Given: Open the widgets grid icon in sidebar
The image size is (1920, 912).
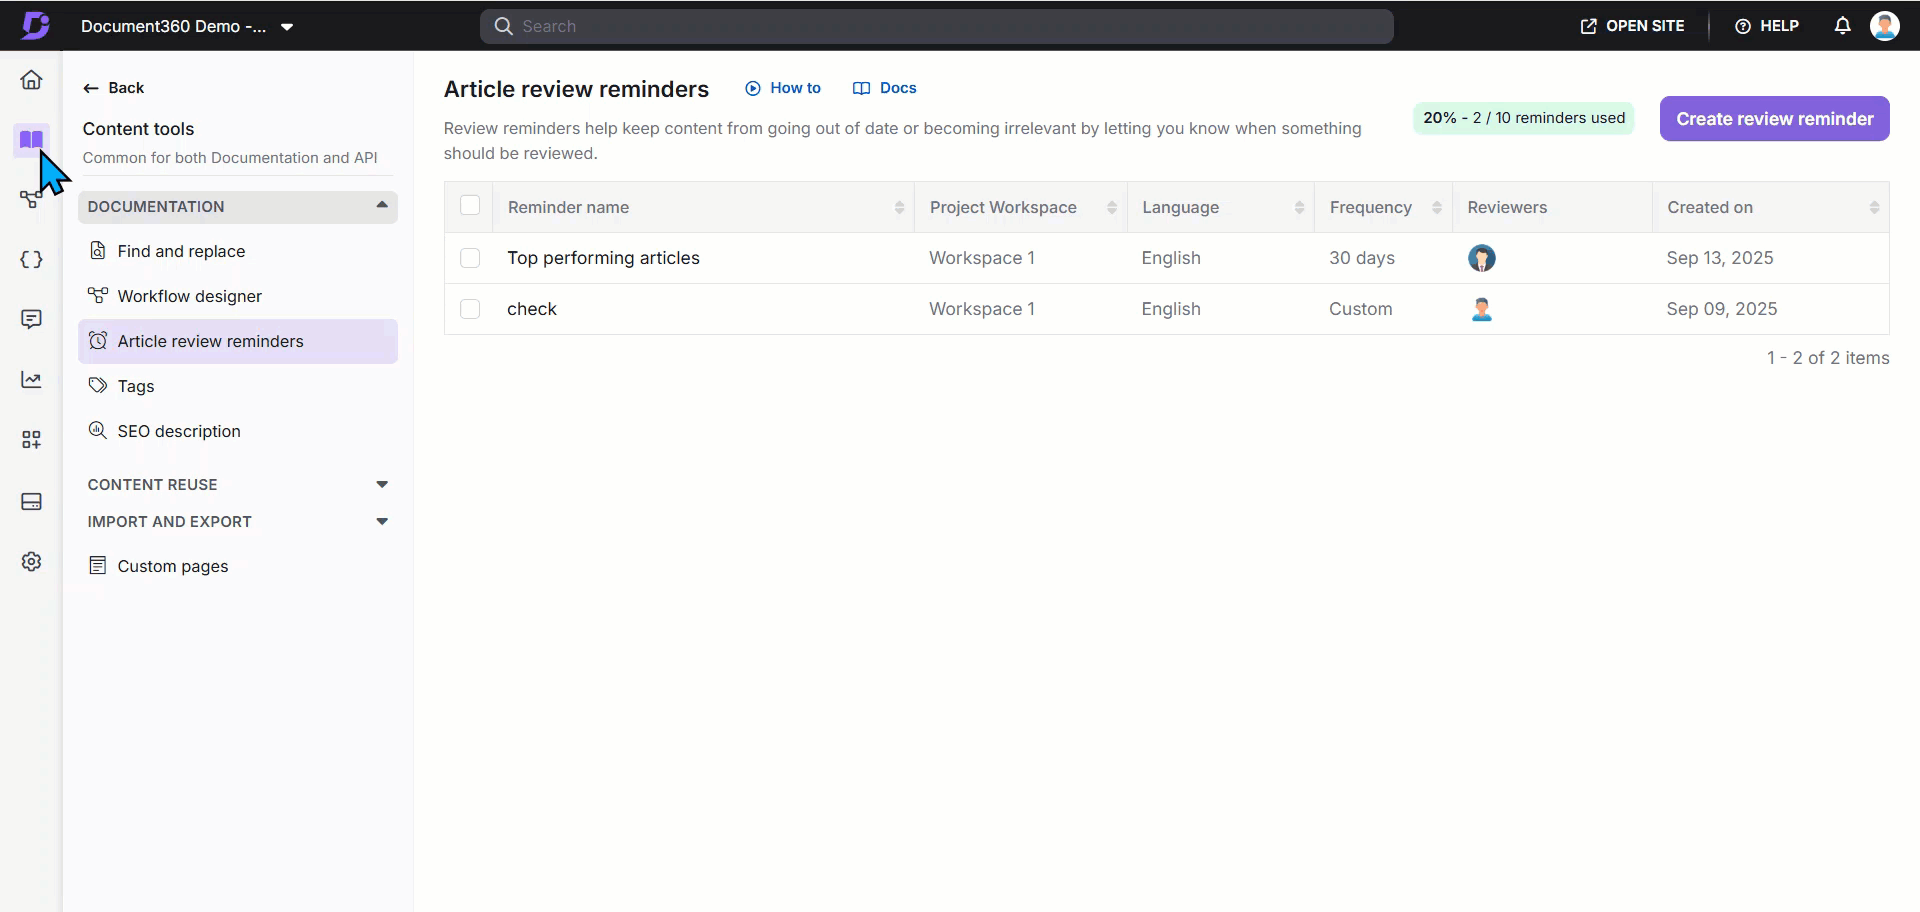Looking at the screenshot, I should coord(31,440).
